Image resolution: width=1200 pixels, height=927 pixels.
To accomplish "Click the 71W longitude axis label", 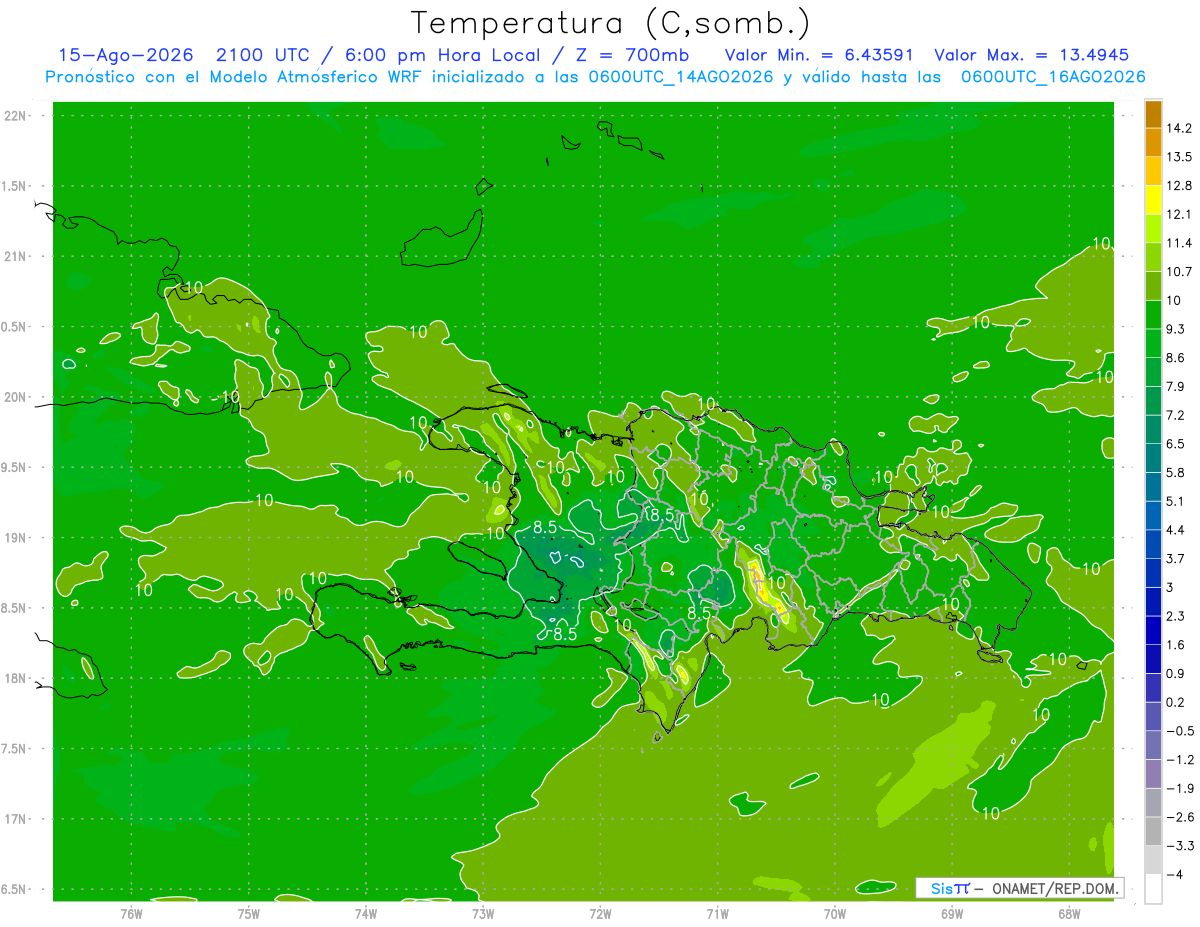I will [x=717, y=913].
